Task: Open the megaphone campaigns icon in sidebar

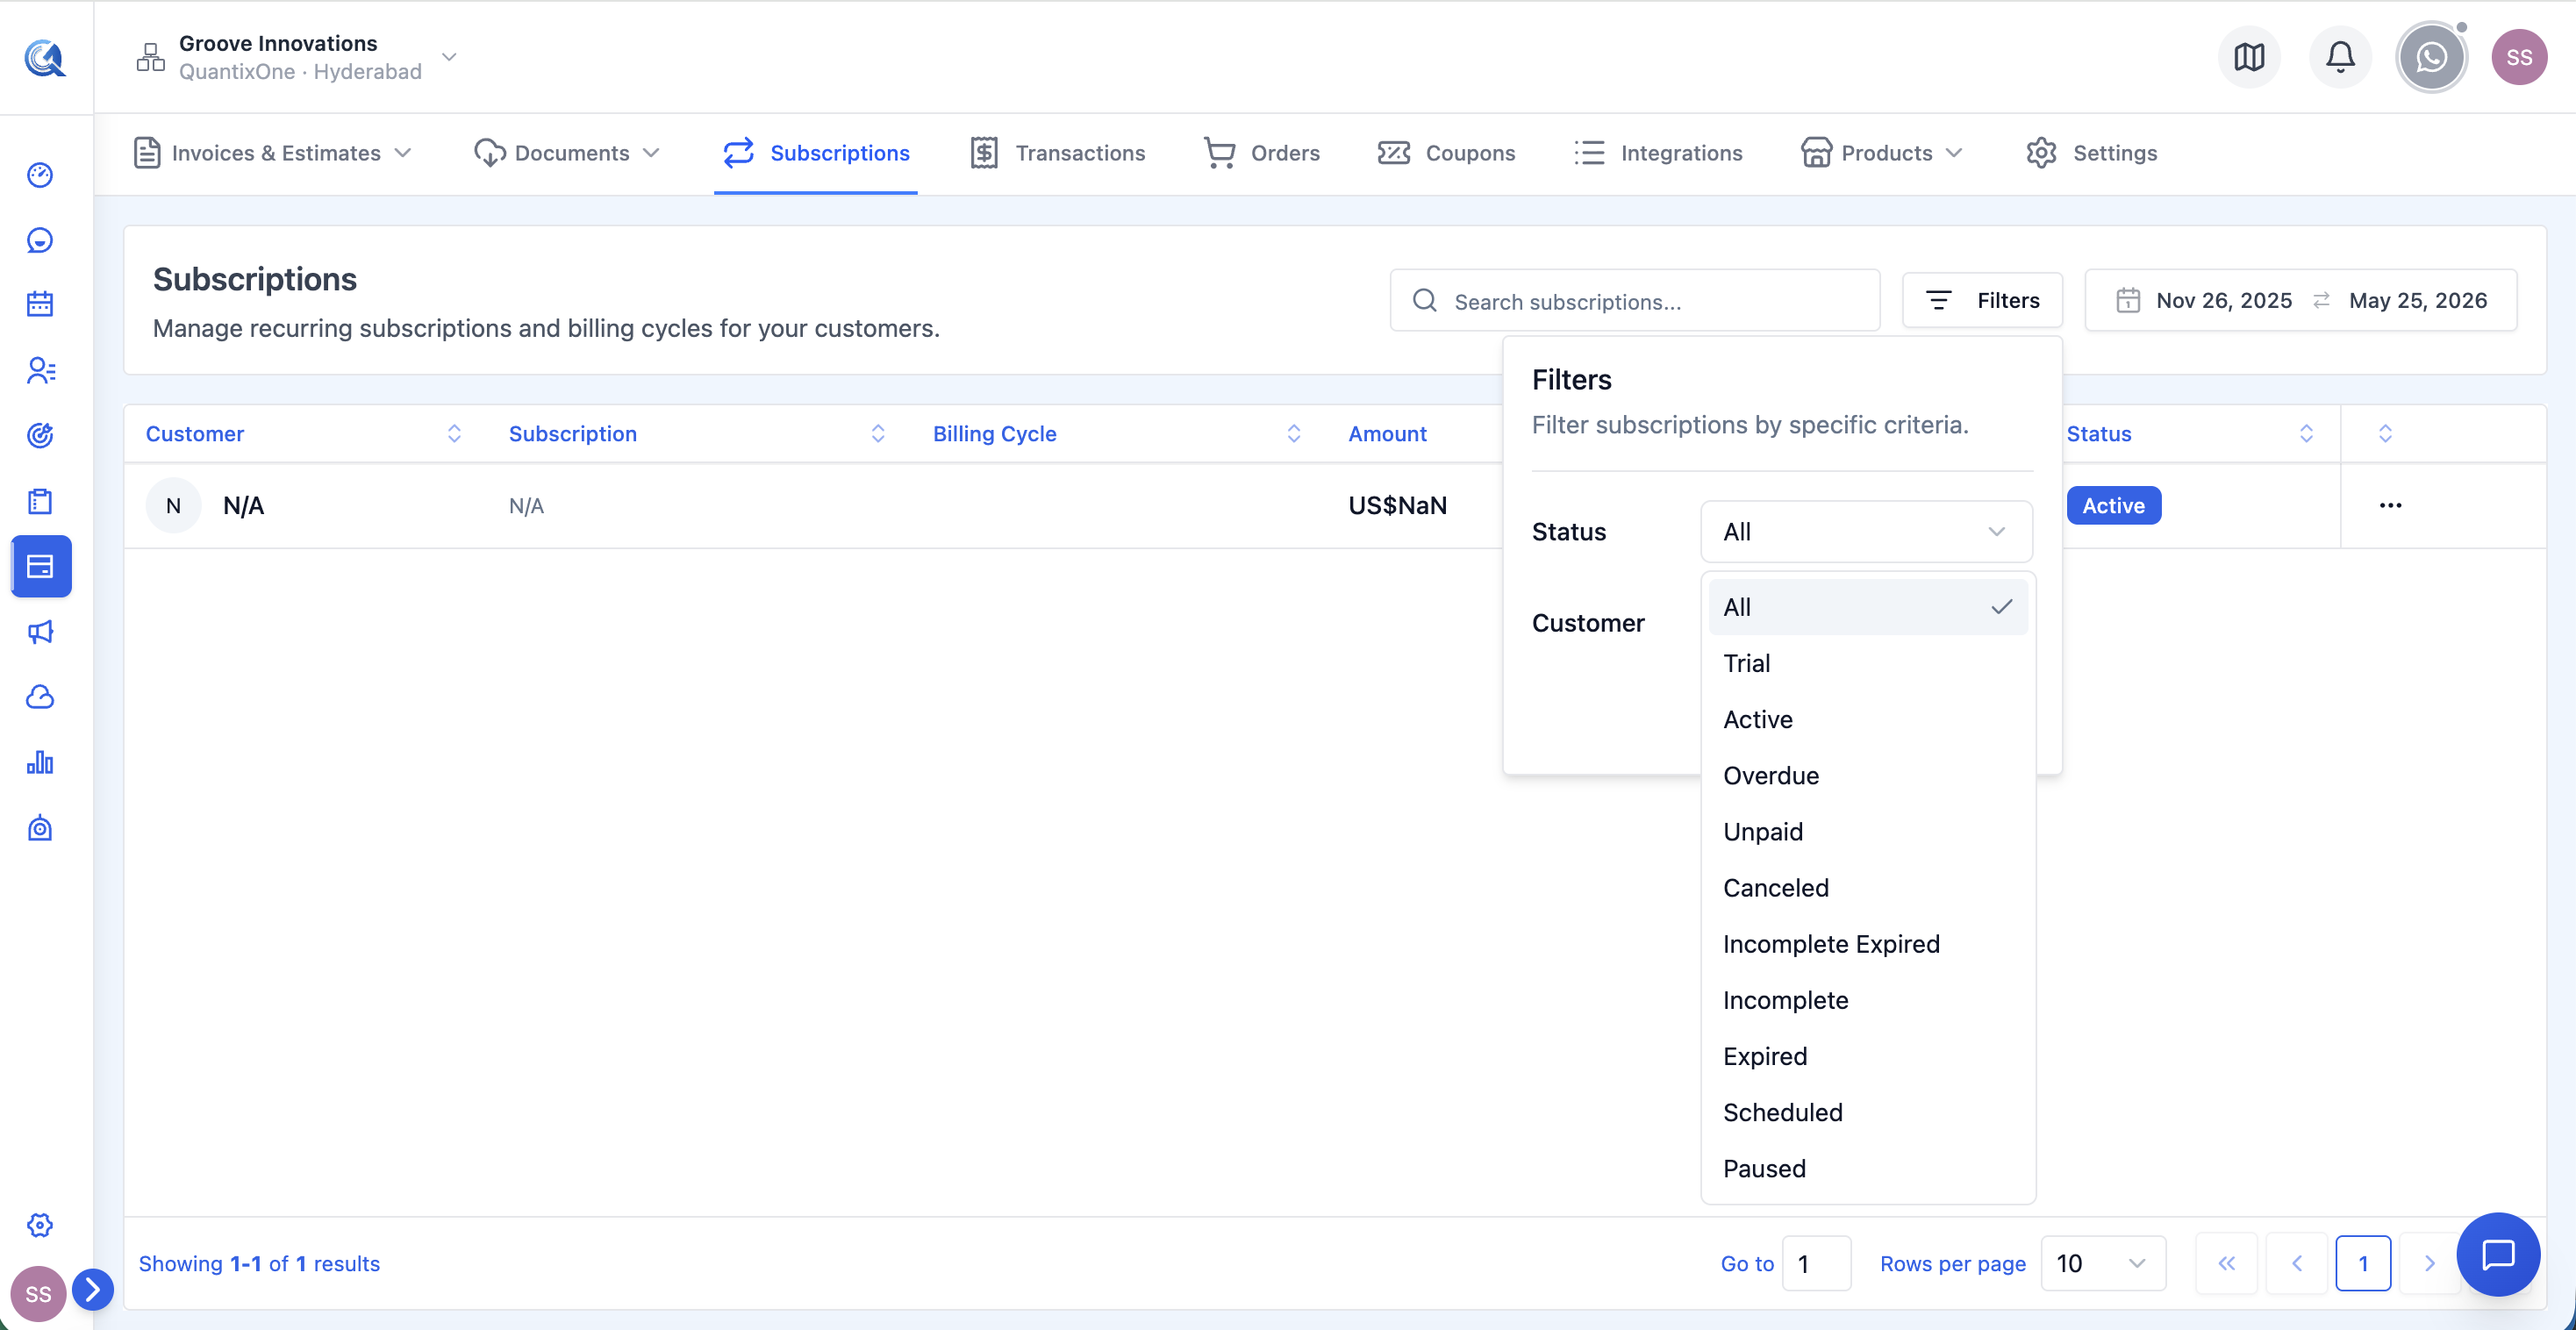Action: [x=40, y=632]
